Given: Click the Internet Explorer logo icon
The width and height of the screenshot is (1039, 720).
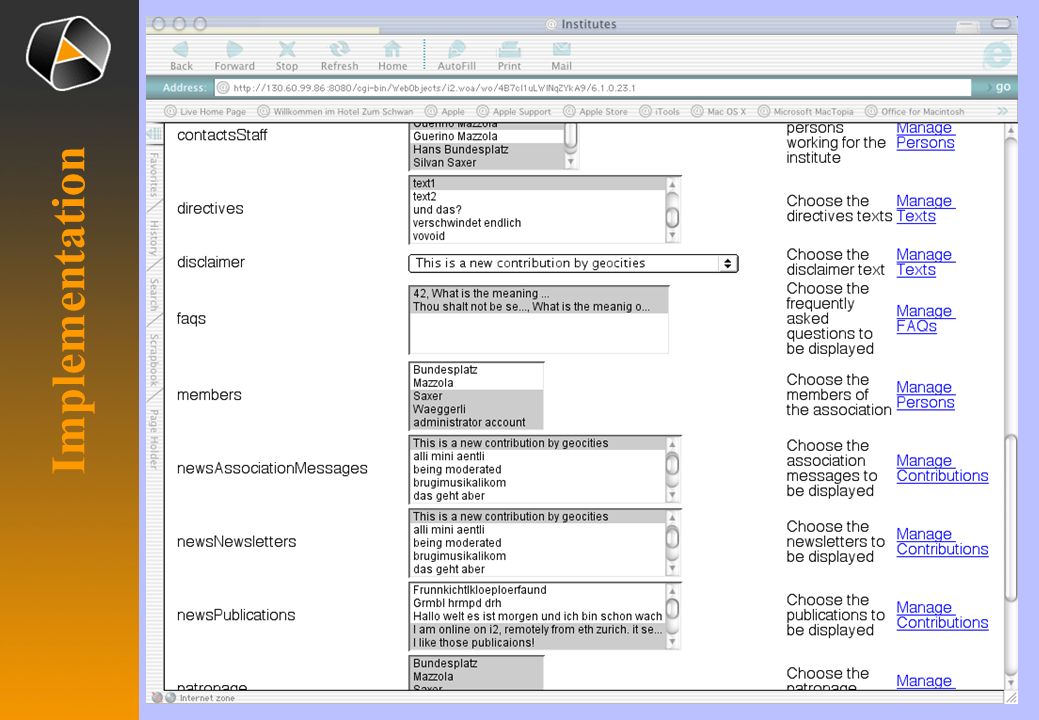Looking at the screenshot, I should pyautogui.click(x=997, y=55).
